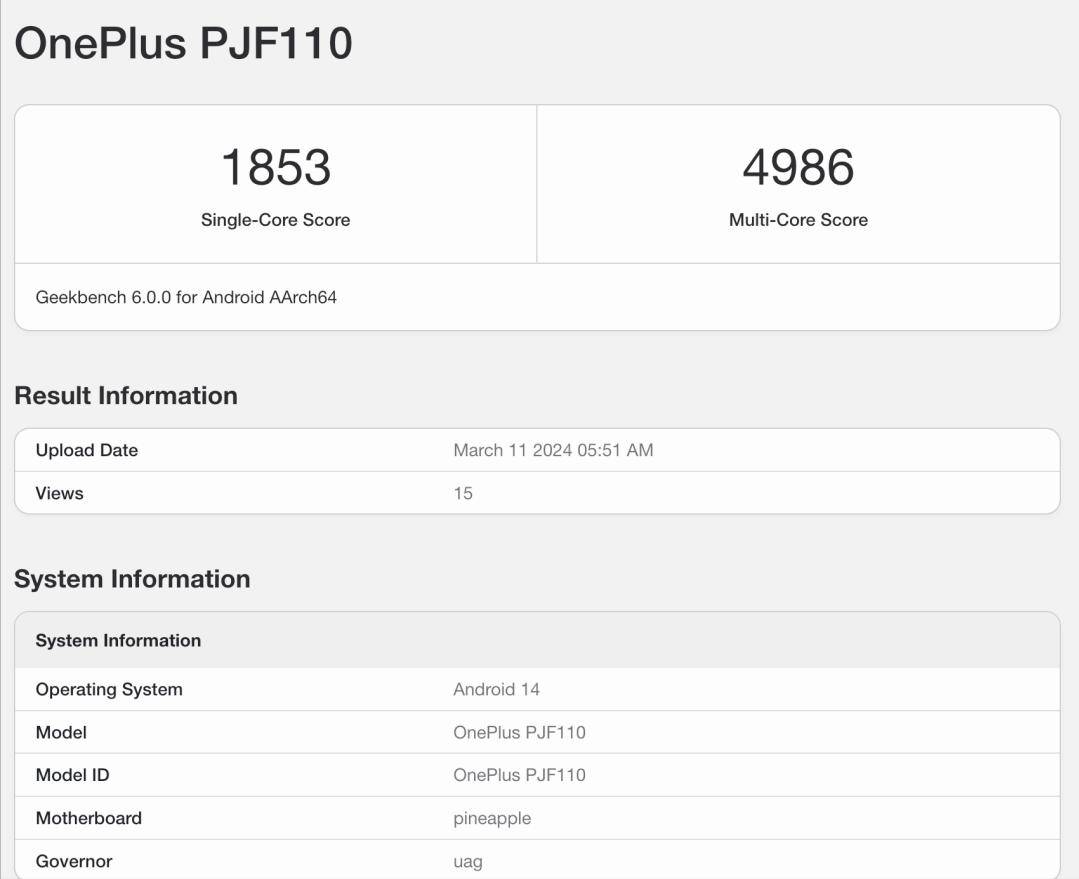Click the Views row label

[60, 493]
